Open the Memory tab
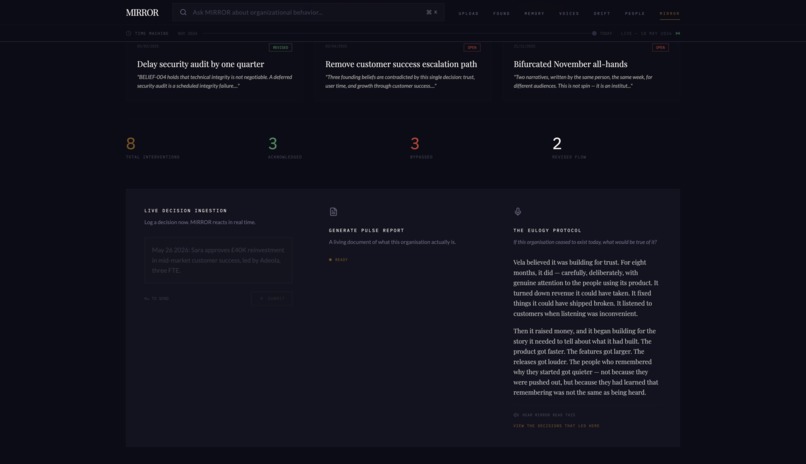 point(534,13)
